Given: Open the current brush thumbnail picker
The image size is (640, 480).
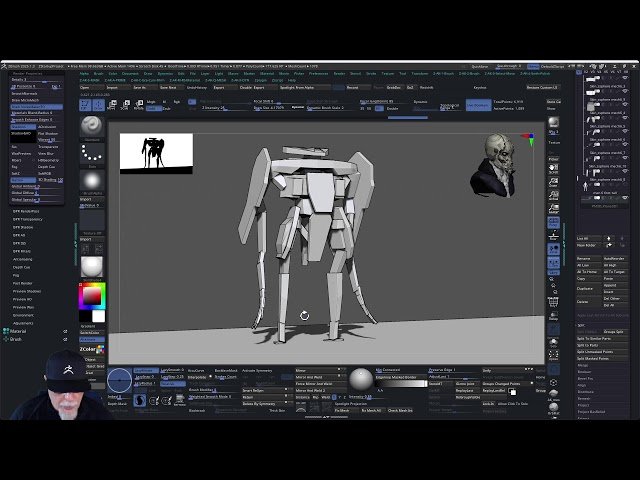Looking at the screenshot, I should [x=92, y=127].
